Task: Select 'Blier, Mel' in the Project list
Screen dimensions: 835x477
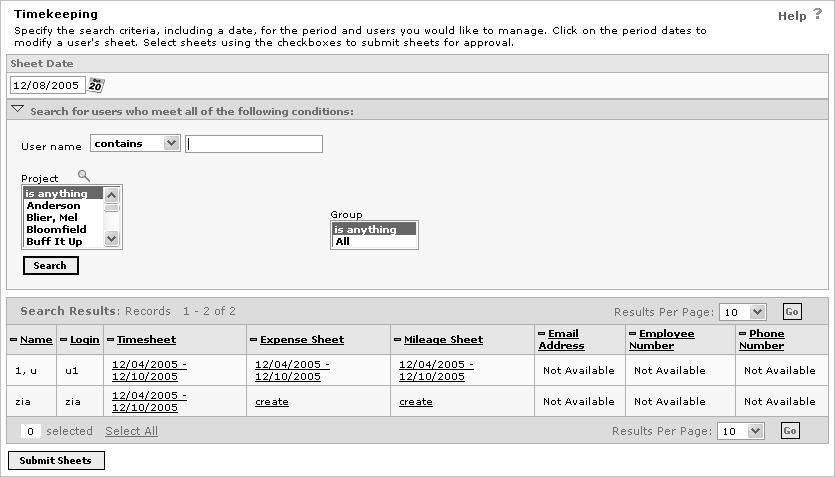Action: pos(63,217)
